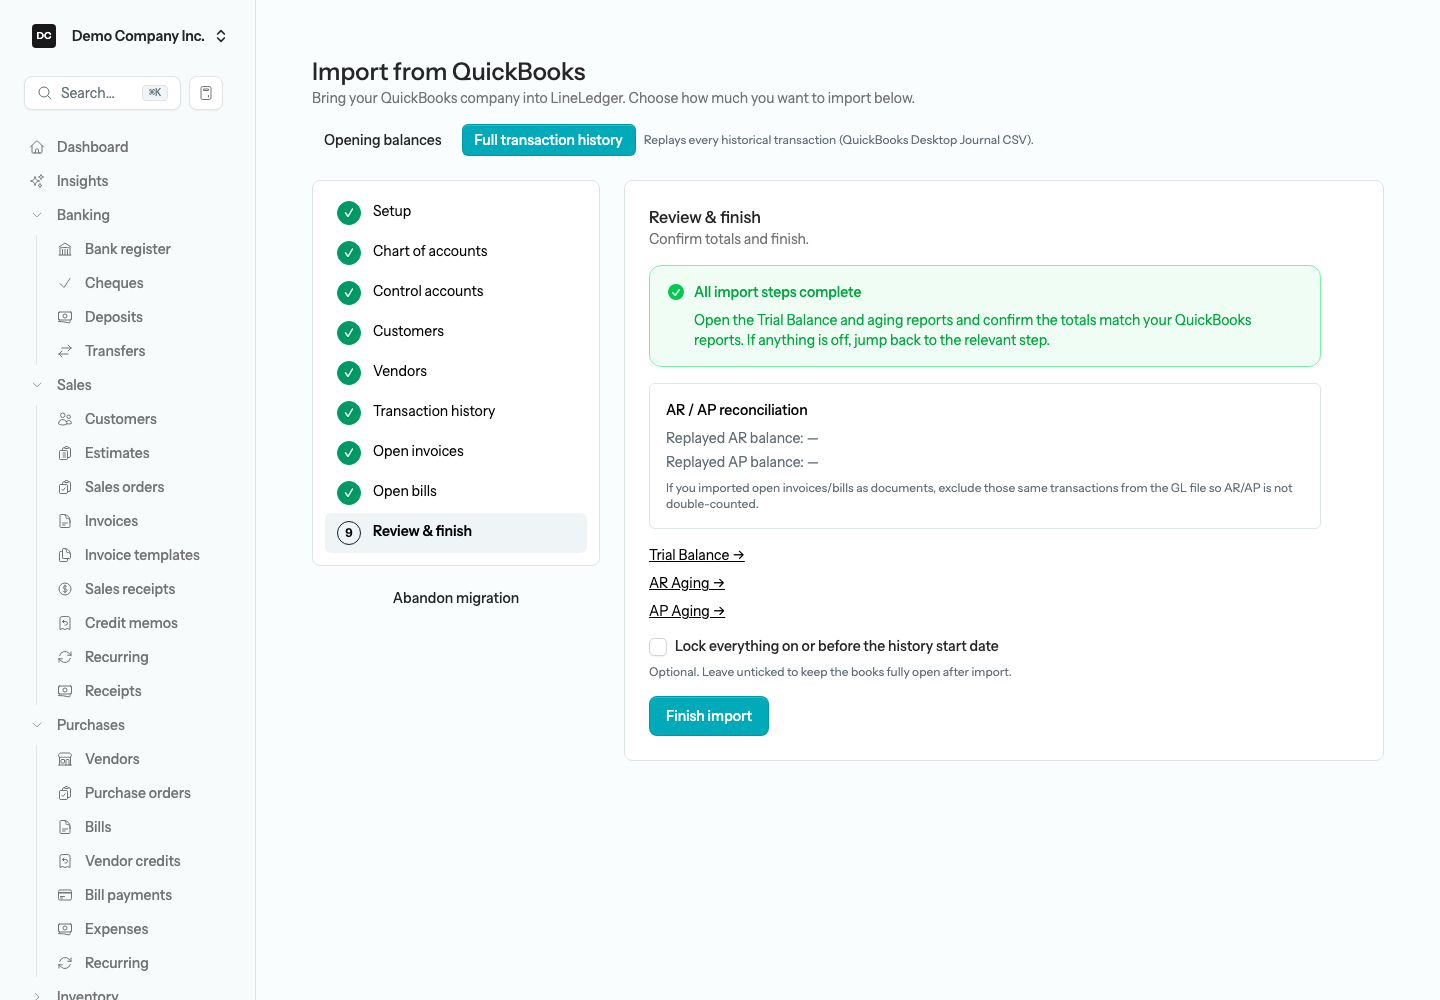Click the Search input field
Image resolution: width=1440 pixels, height=1000 pixels.
(x=102, y=93)
